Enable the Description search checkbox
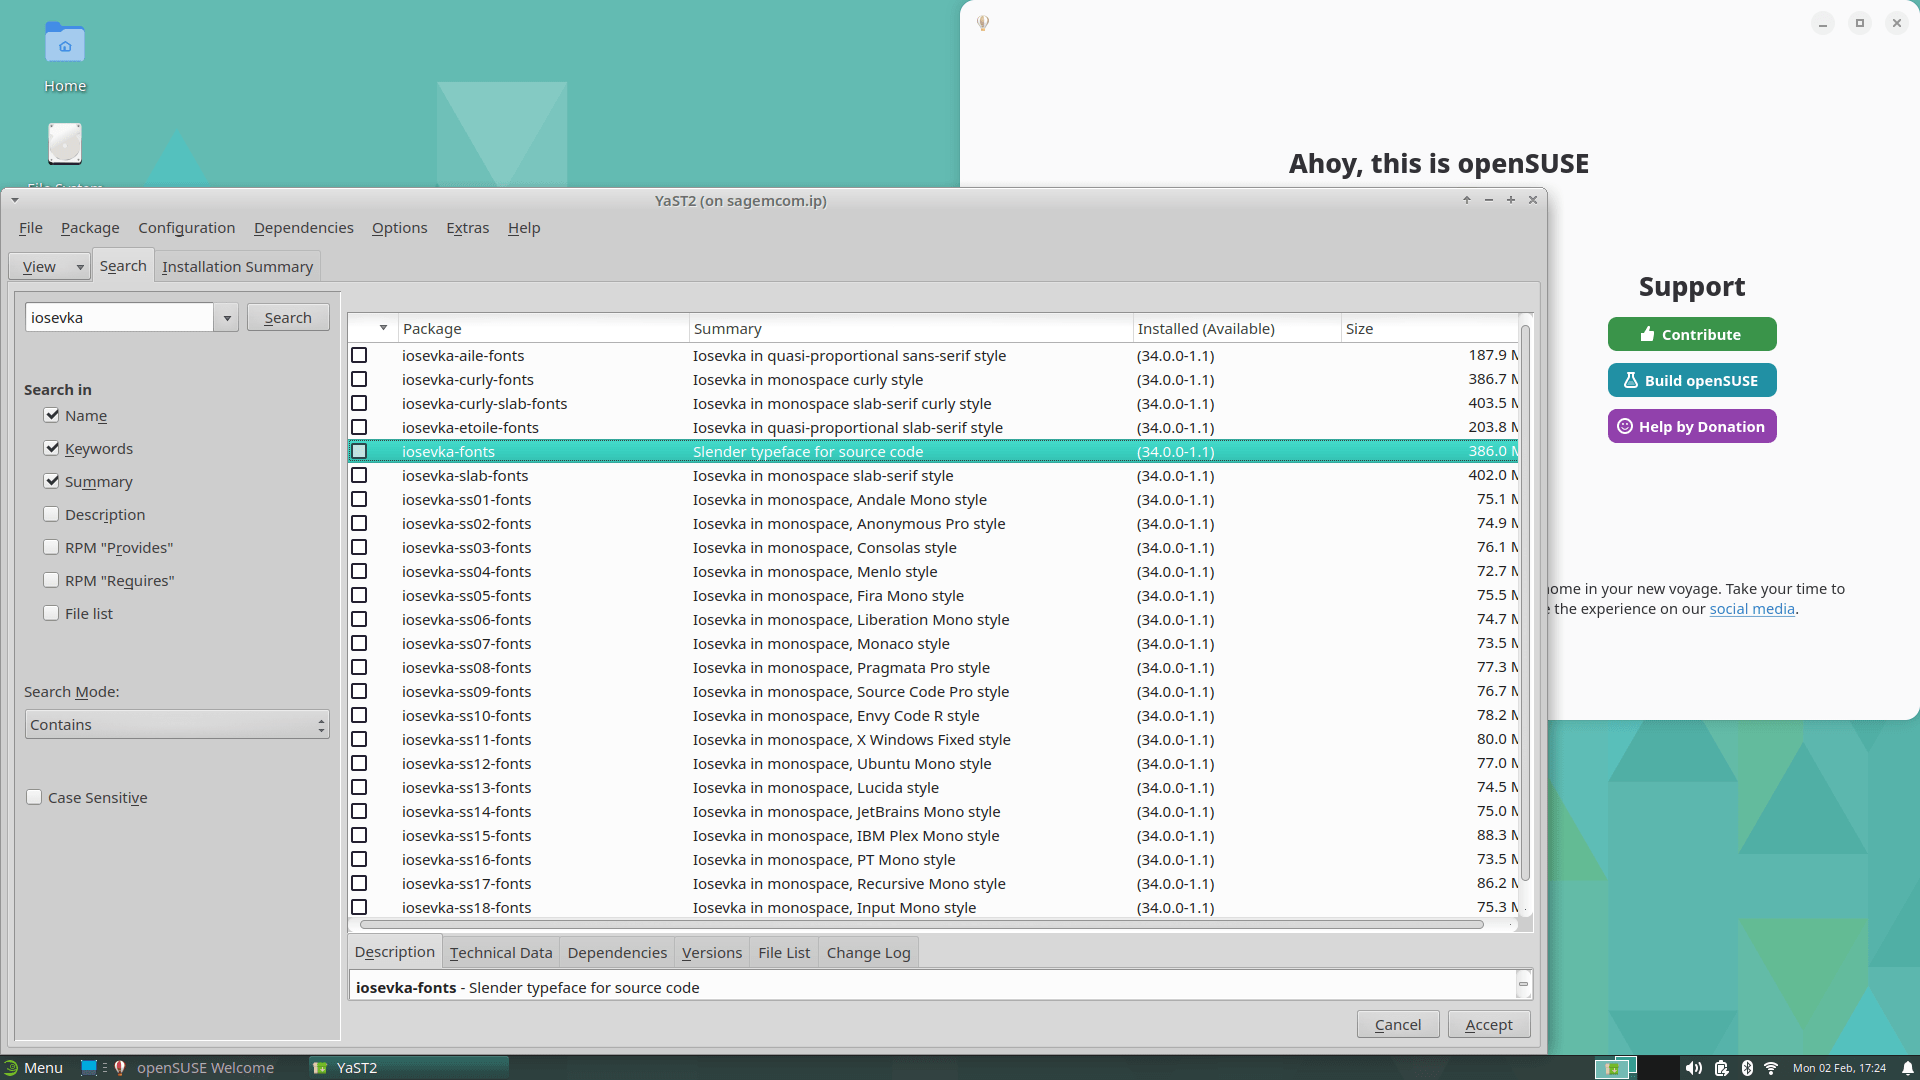 coord(51,514)
